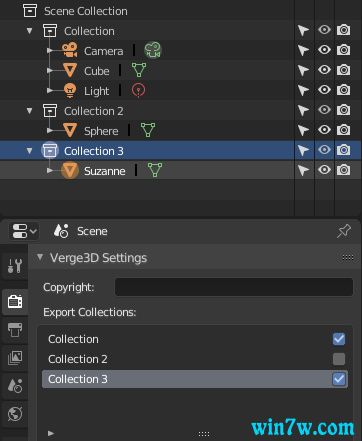Collapse the Collection 3 tree
Screen dimensions: 362x441
(30, 151)
